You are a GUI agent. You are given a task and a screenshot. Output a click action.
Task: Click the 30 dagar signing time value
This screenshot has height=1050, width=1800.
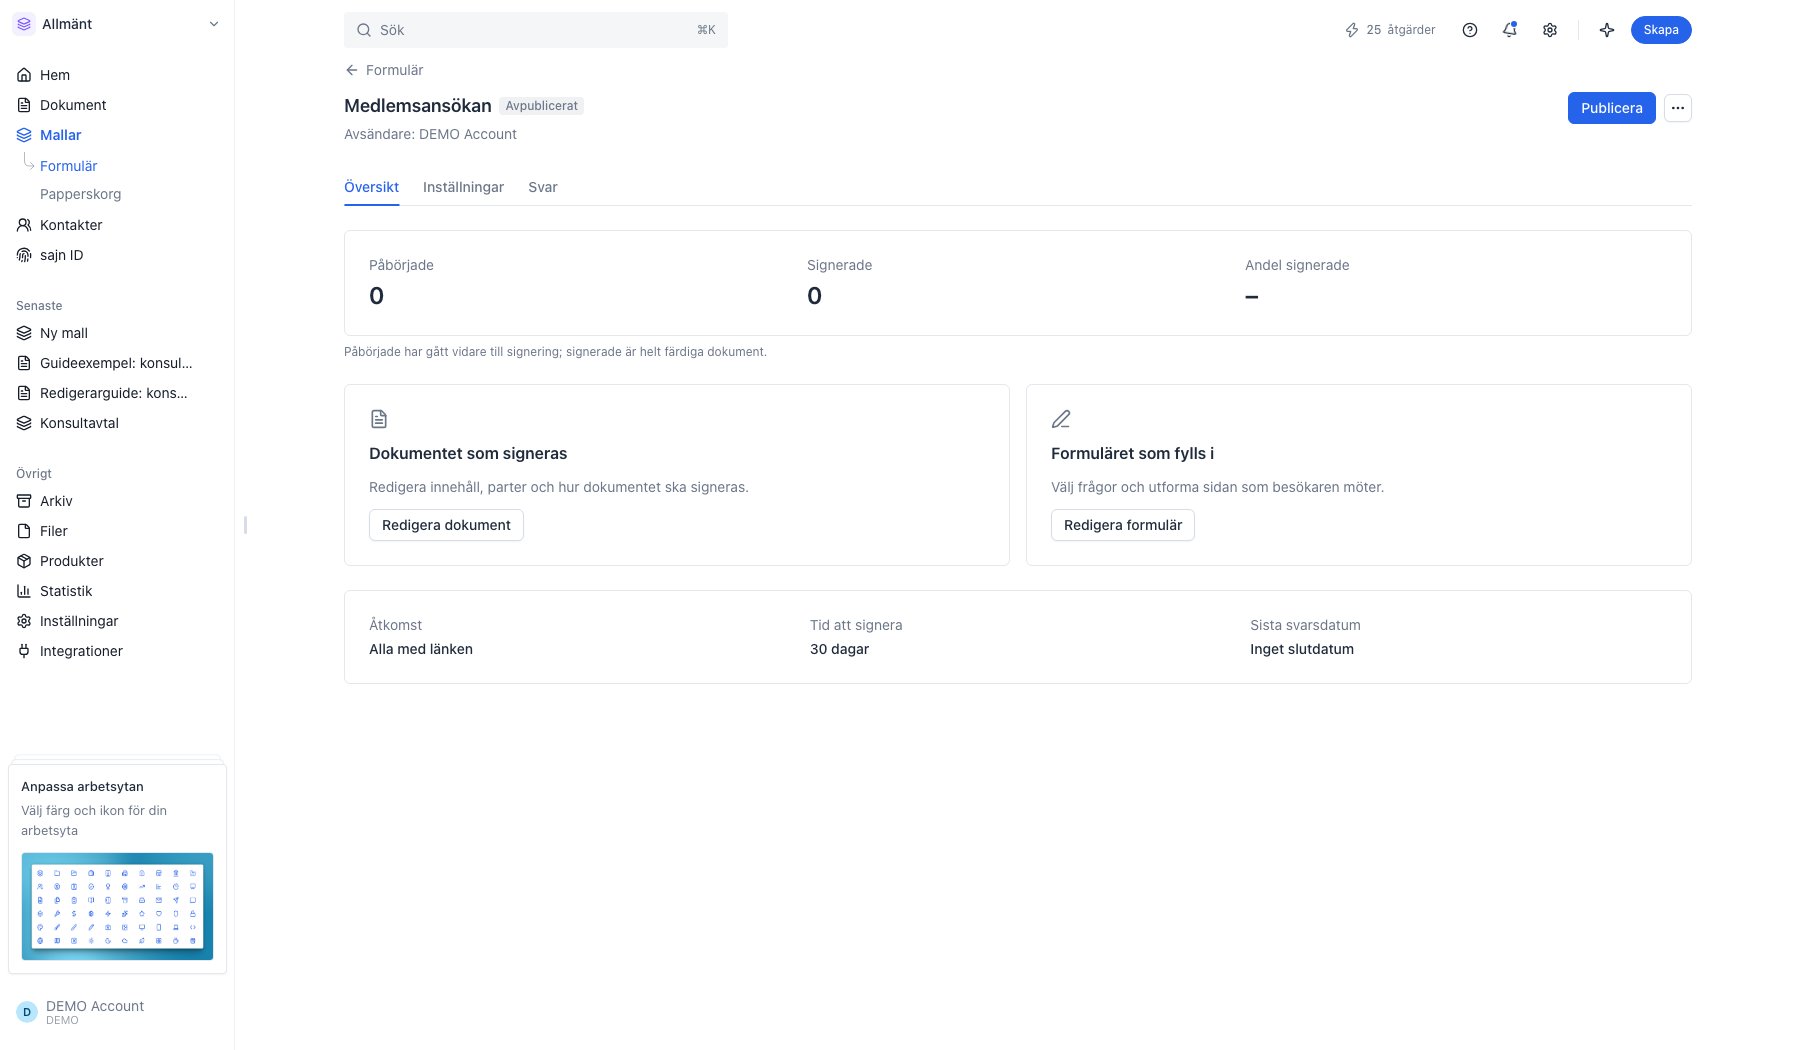coord(839,649)
